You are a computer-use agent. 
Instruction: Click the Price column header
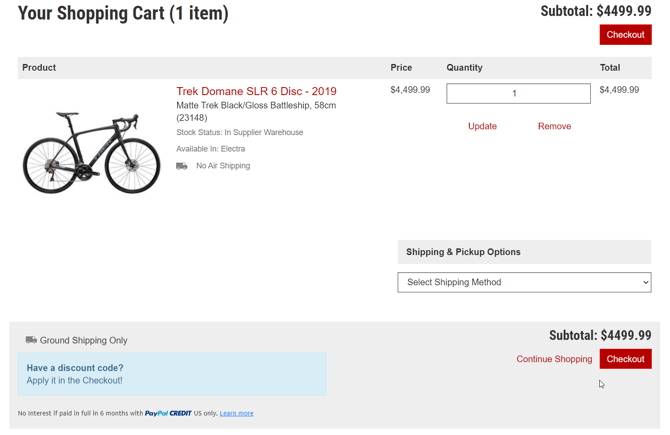(x=401, y=68)
